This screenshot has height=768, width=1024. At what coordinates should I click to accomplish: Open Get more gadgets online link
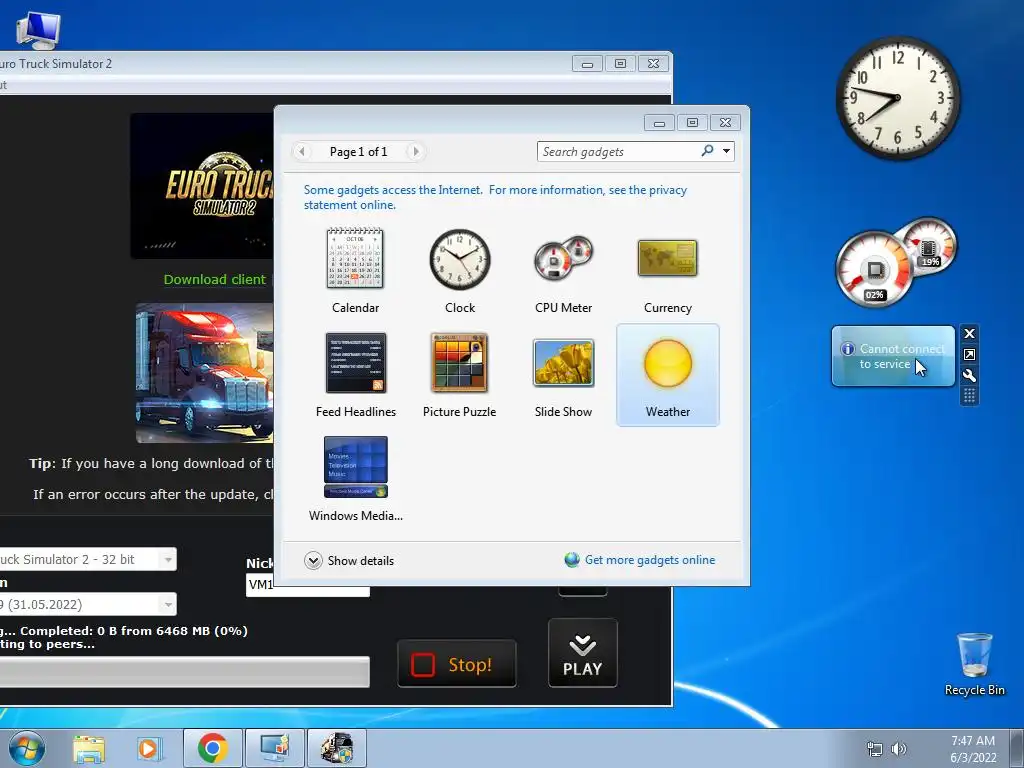(640, 560)
